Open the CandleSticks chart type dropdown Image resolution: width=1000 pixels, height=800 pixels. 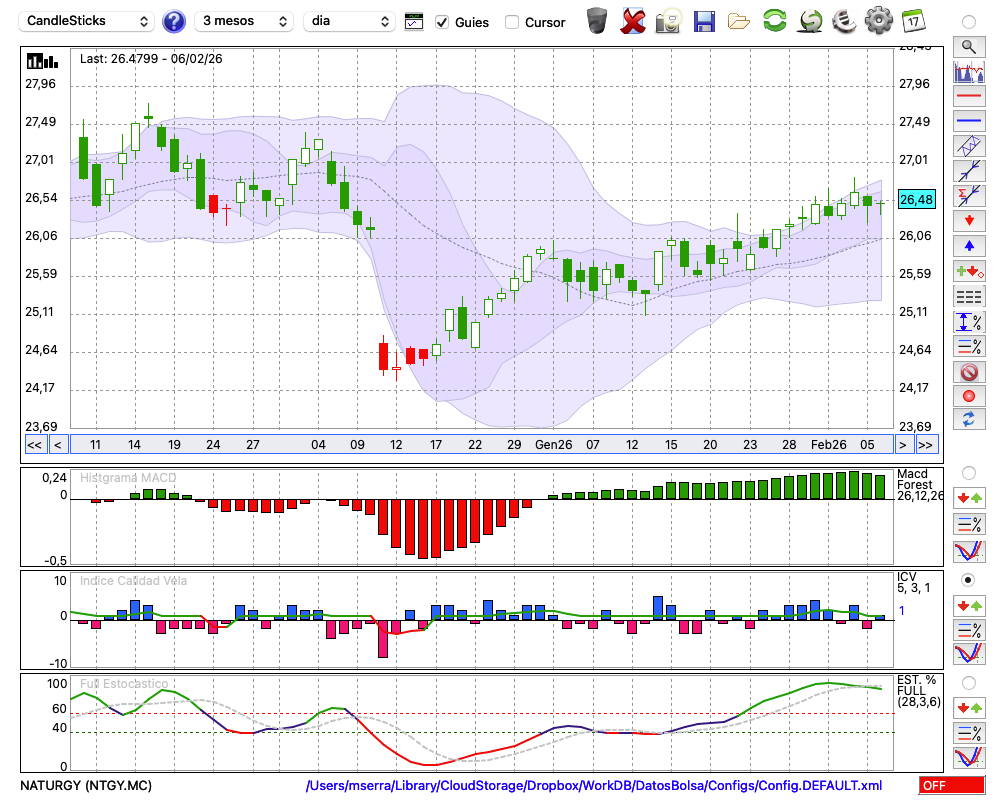point(87,21)
